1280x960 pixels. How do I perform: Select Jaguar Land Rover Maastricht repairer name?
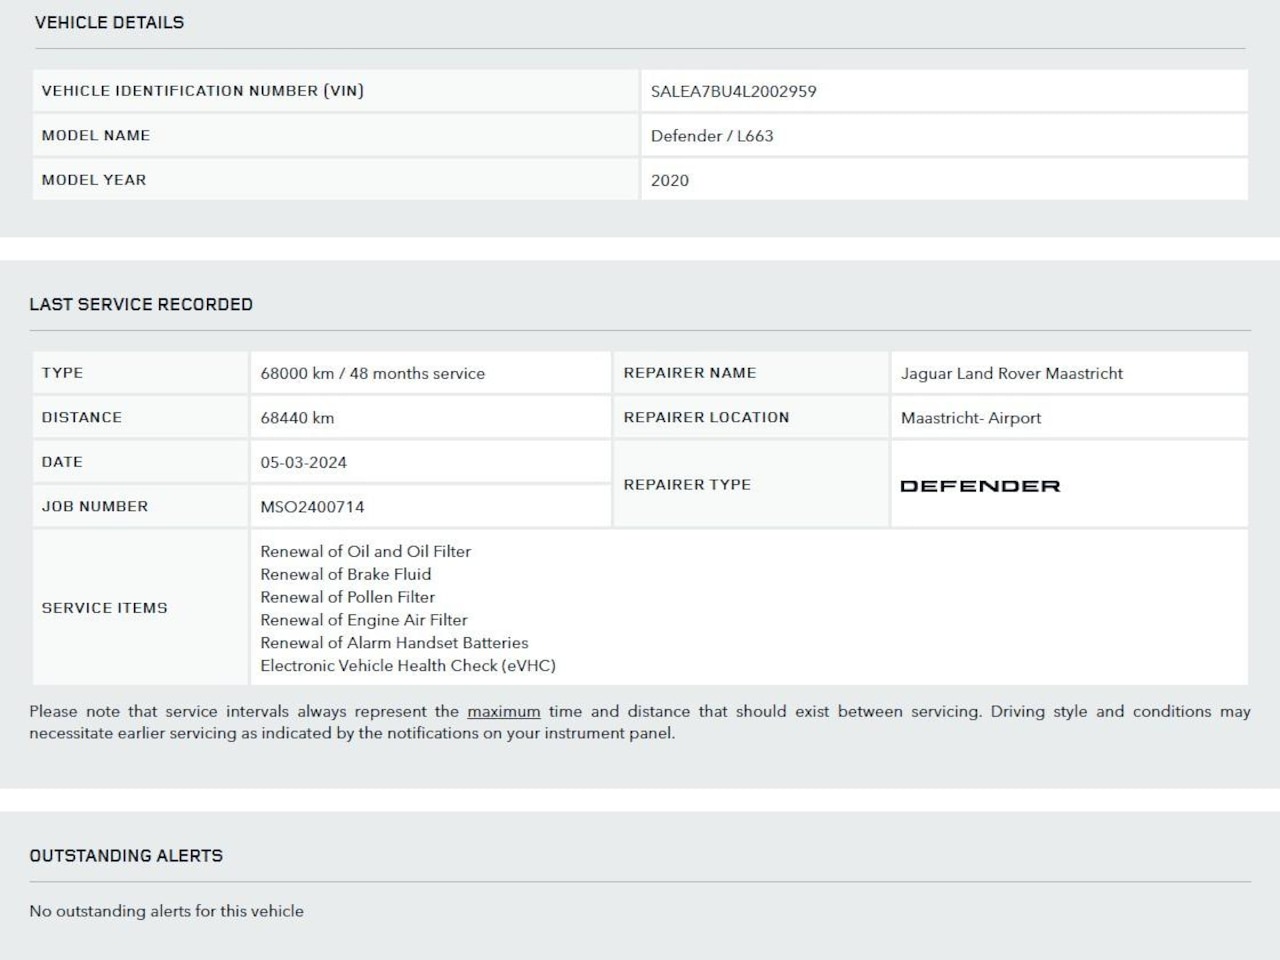click(1011, 373)
